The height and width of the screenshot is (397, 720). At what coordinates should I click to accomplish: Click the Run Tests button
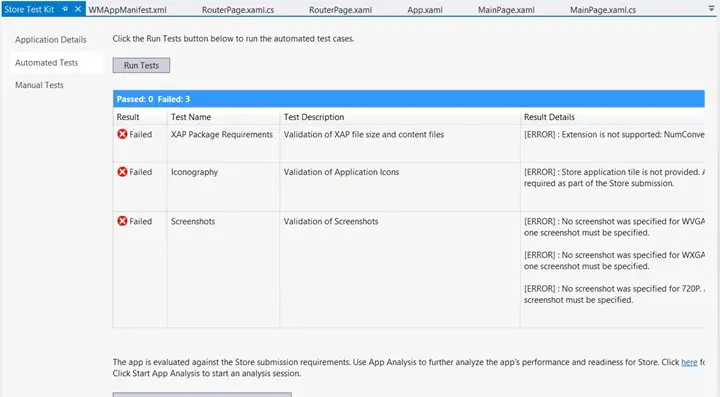pos(141,65)
